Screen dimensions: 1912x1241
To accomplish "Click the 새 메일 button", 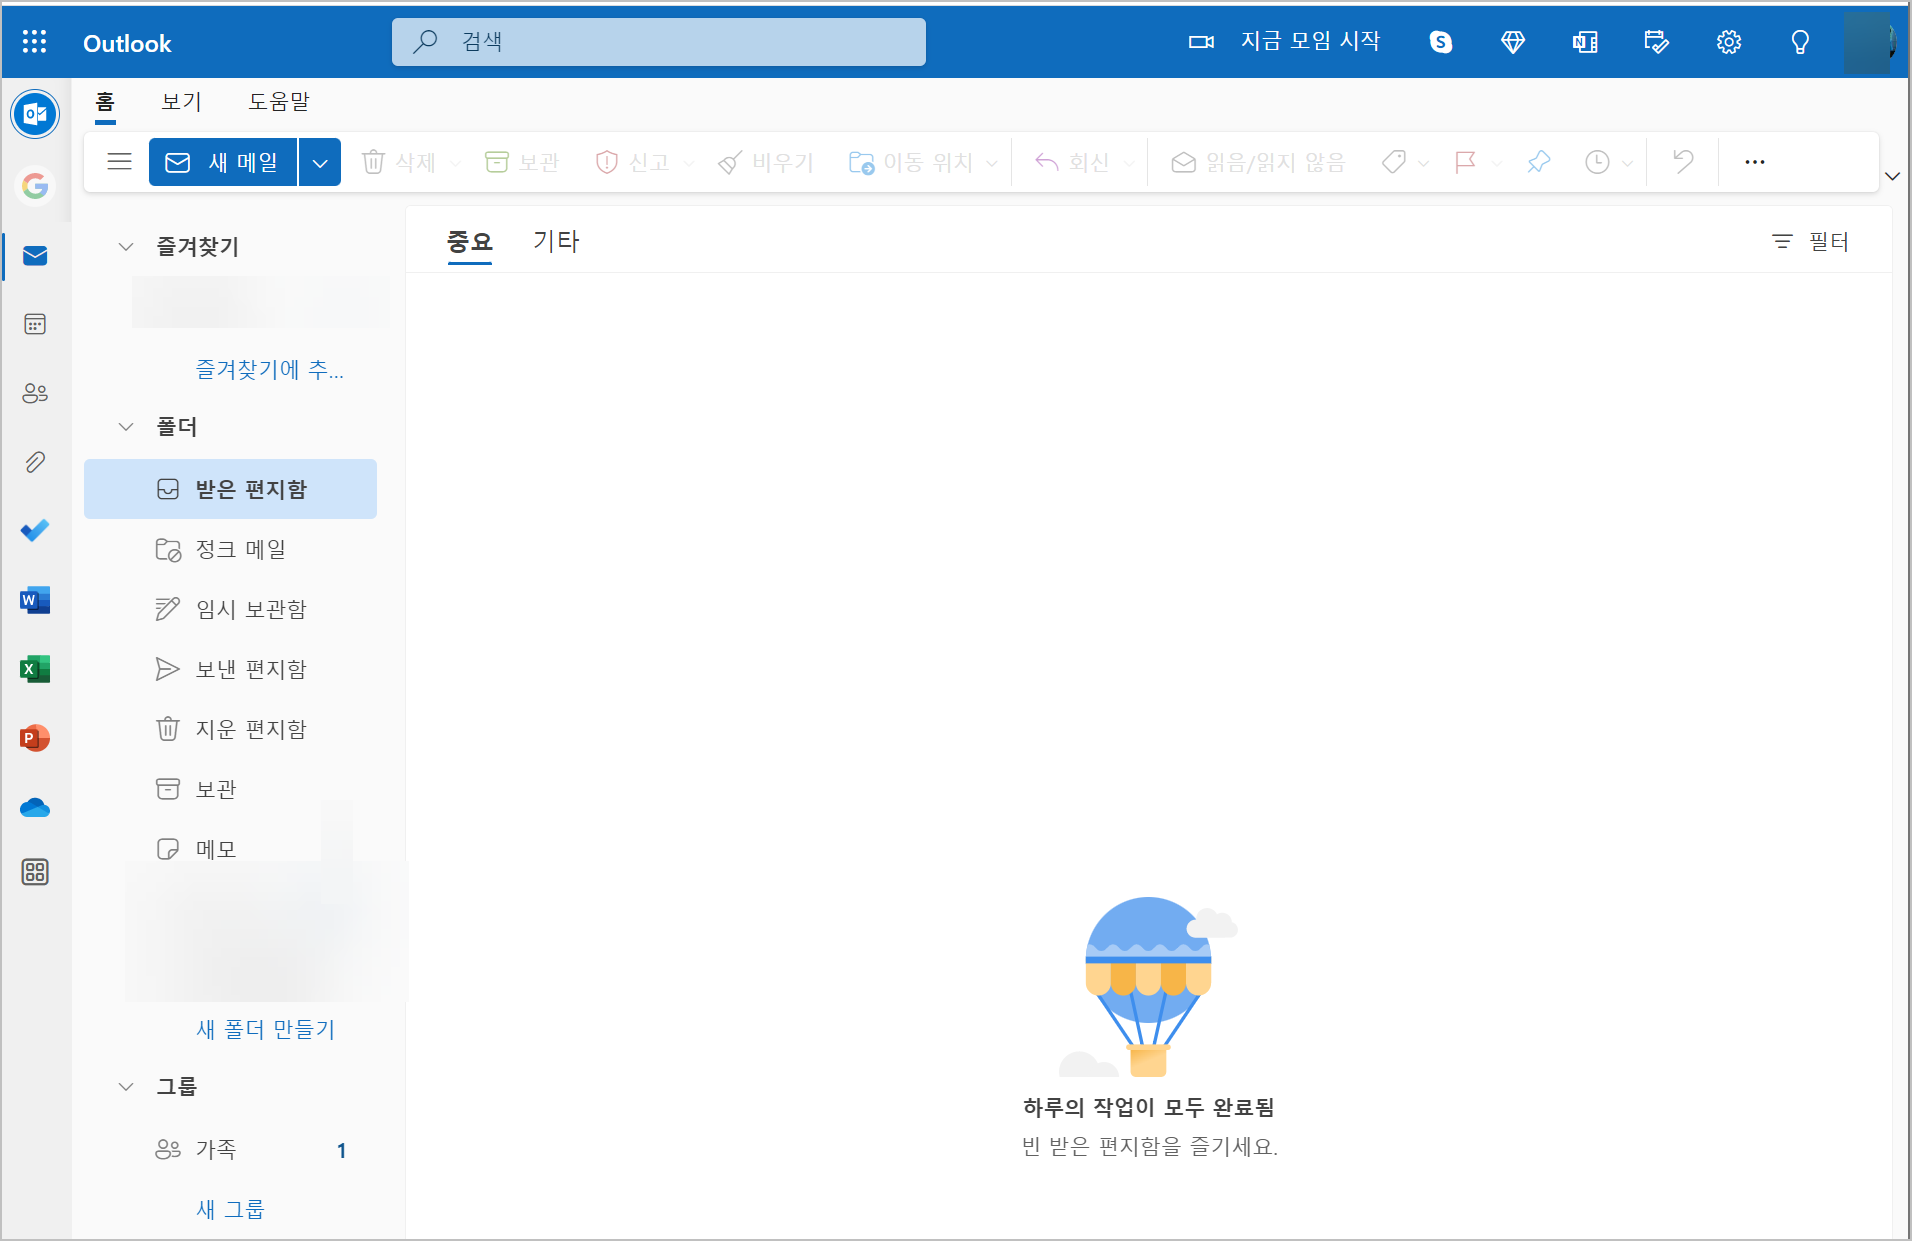I will [x=223, y=162].
